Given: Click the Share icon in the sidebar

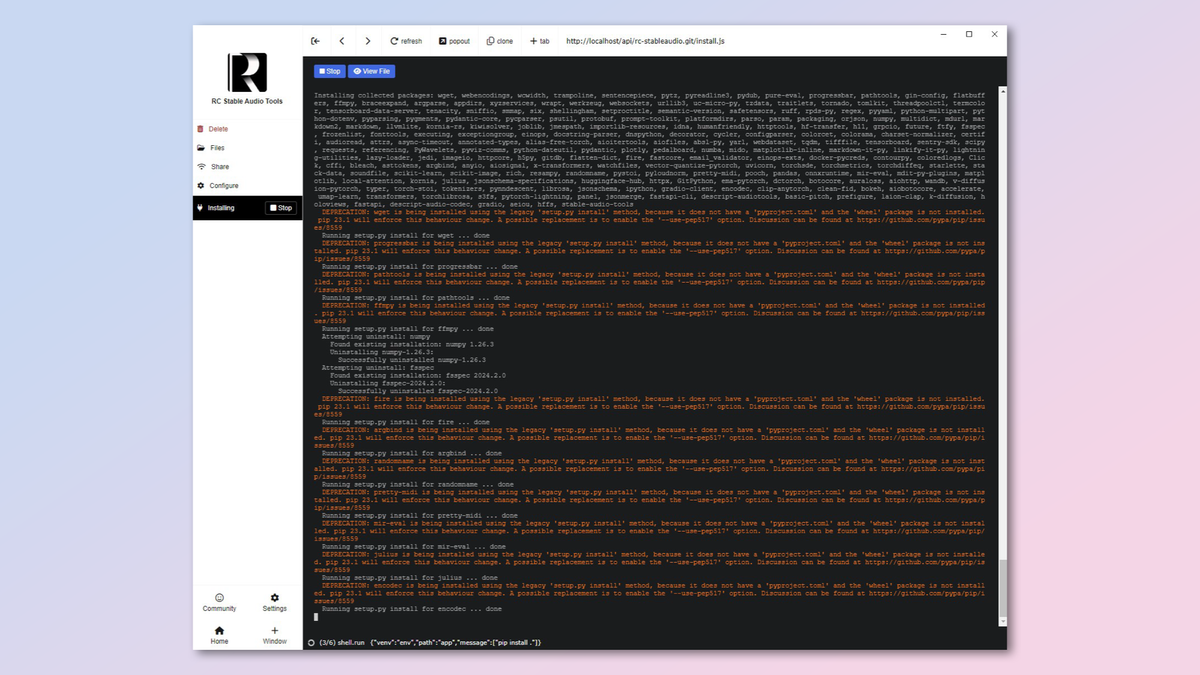Looking at the screenshot, I should [217, 167].
